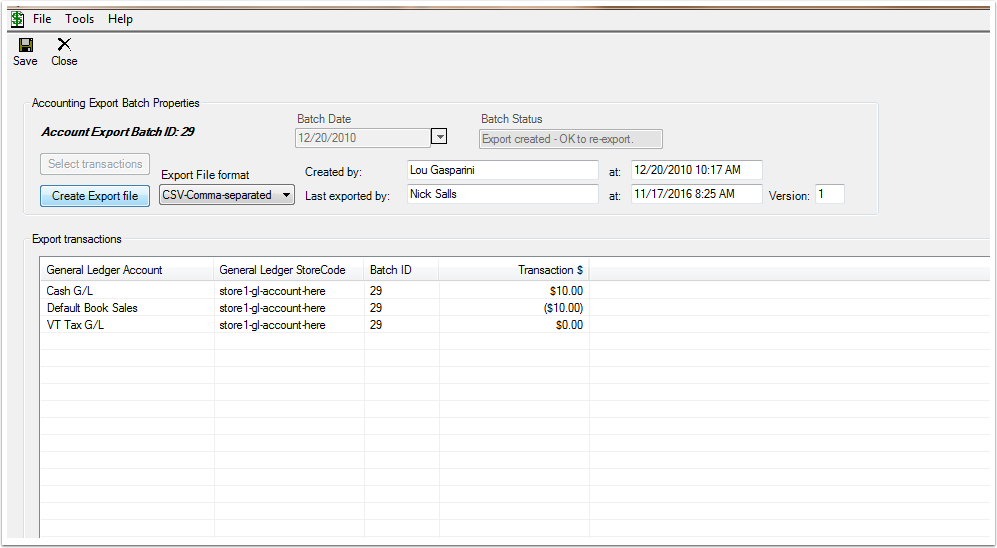The height and width of the screenshot is (548, 997).
Task: Click the created-at field 12/20/2010 10:17 AM
Action: coord(696,170)
